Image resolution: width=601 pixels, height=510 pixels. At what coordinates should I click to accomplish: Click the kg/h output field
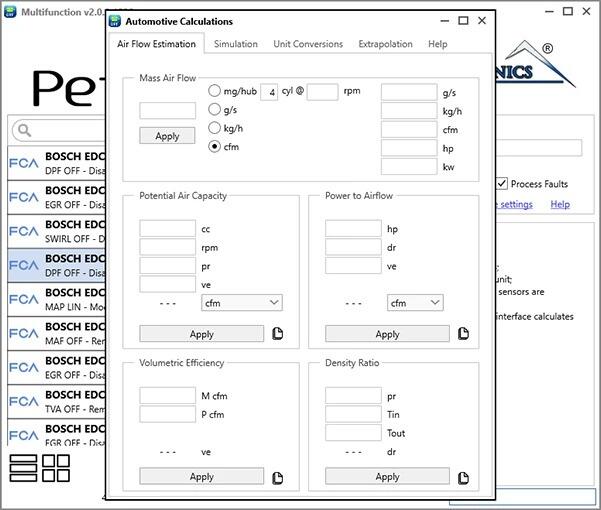click(409, 111)
